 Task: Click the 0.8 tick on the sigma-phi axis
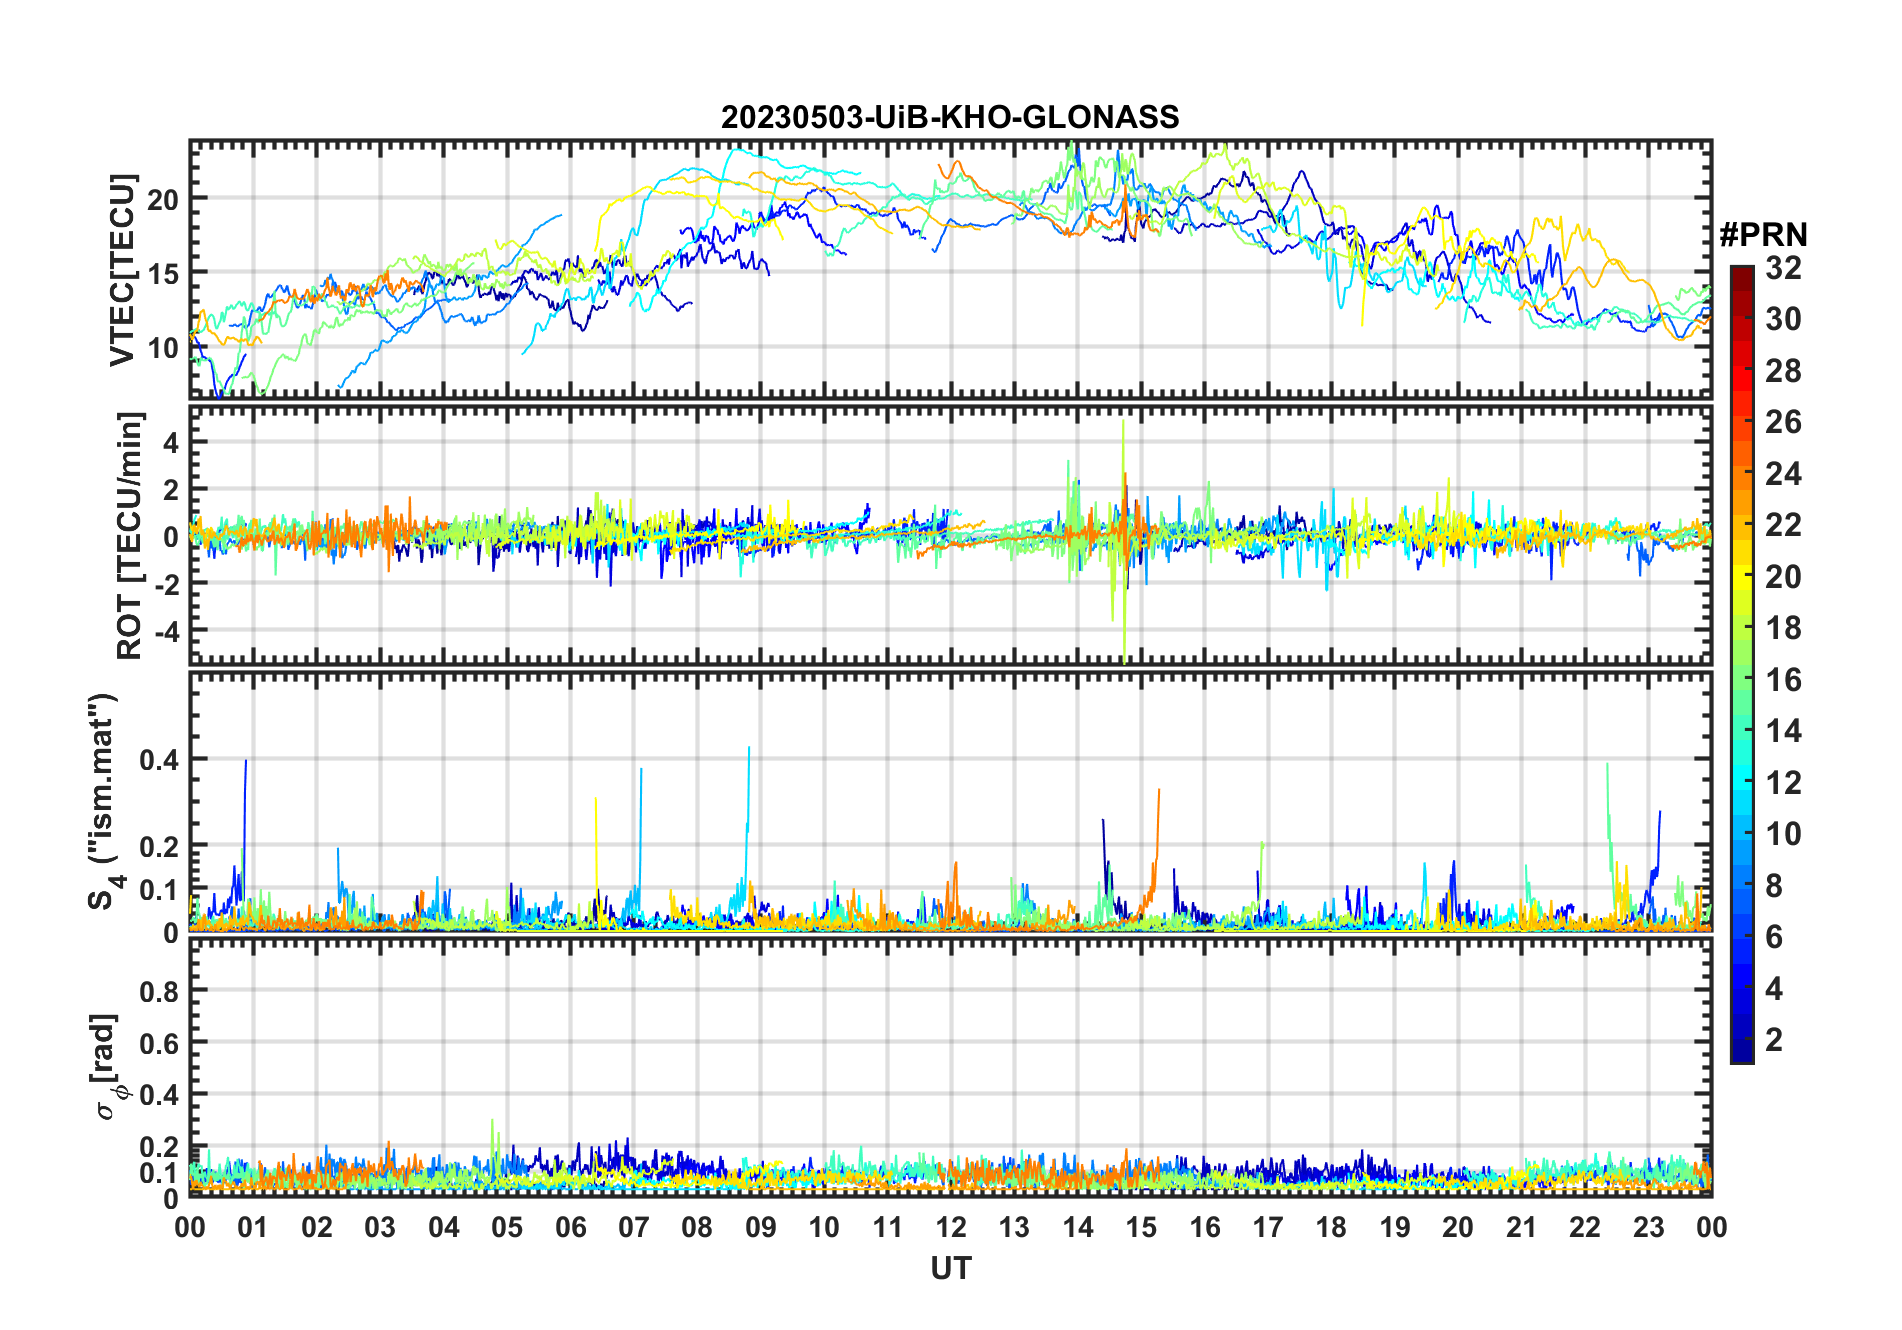click(x=159, y=991)
